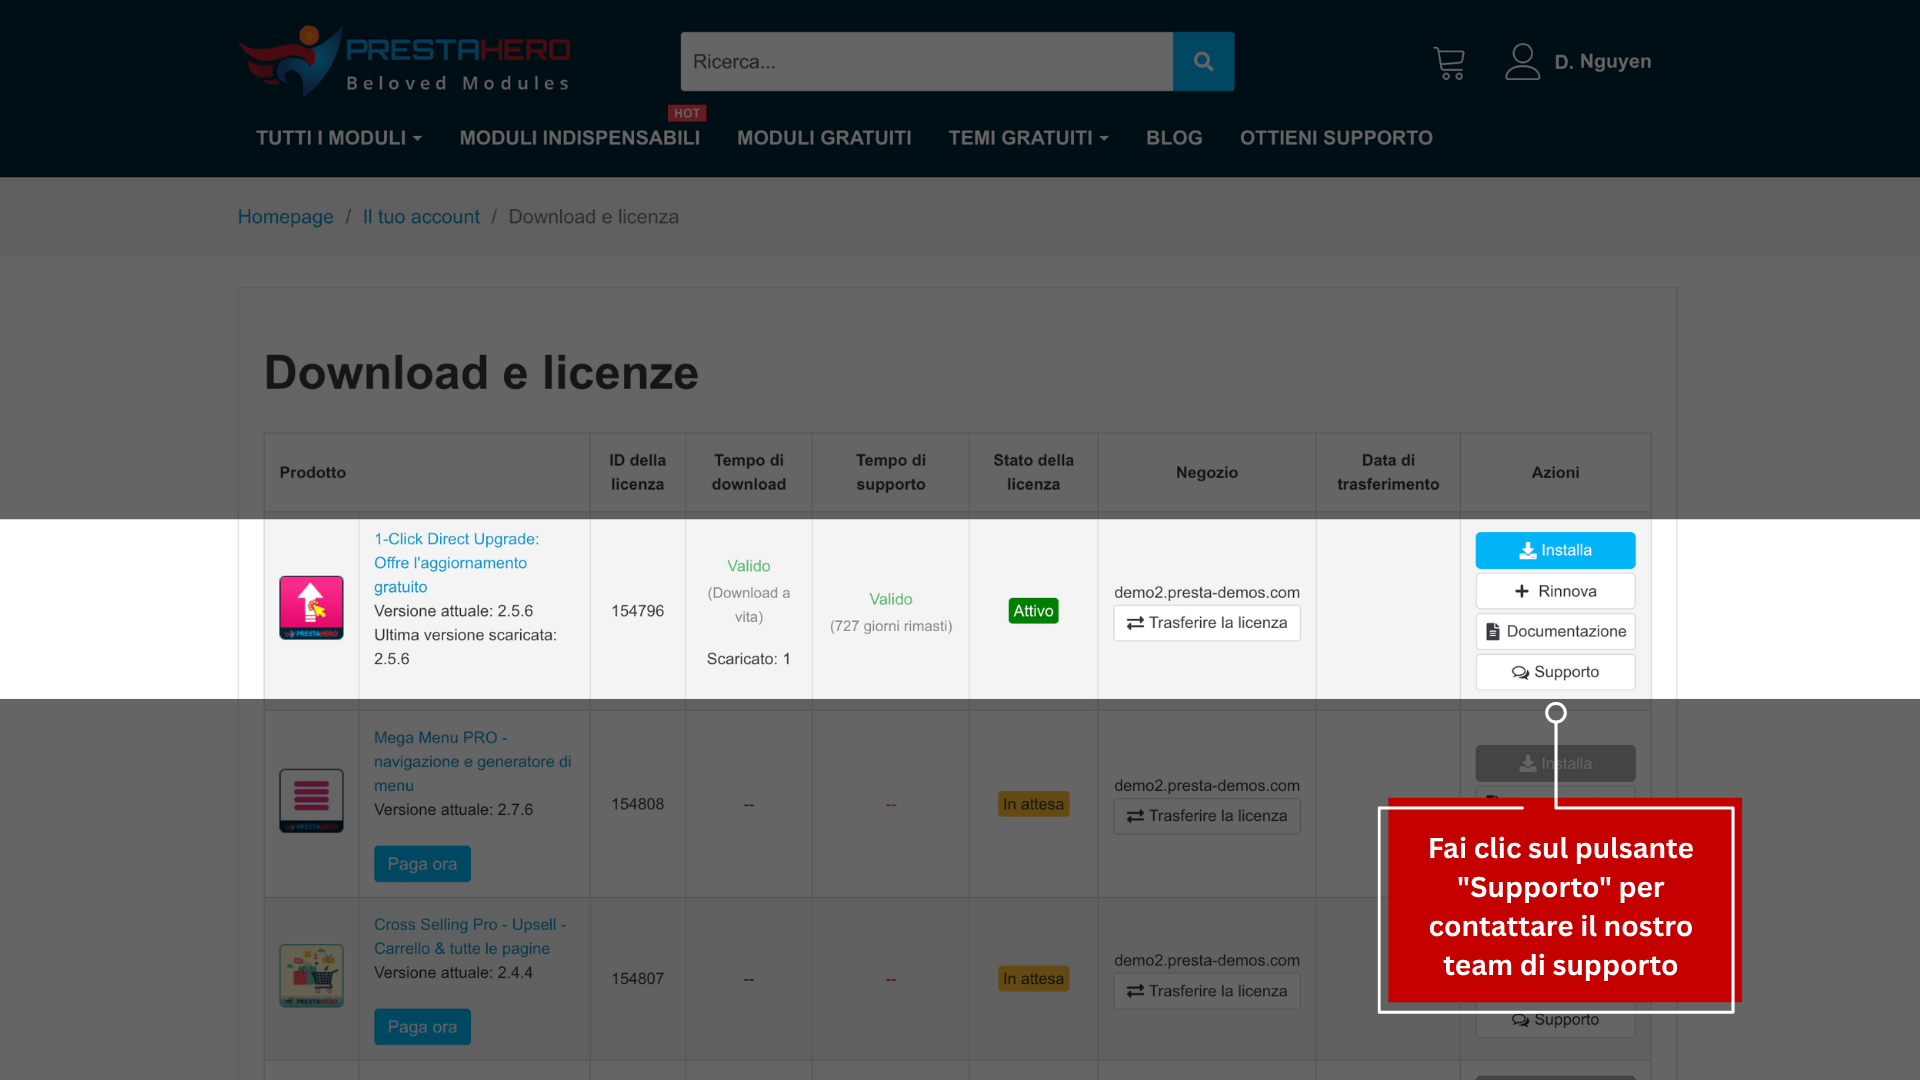Image resolution: width=1920 pixels, height=1080 pixels.
Task: Click the user account avatar icon
Action: point(1522,62)
